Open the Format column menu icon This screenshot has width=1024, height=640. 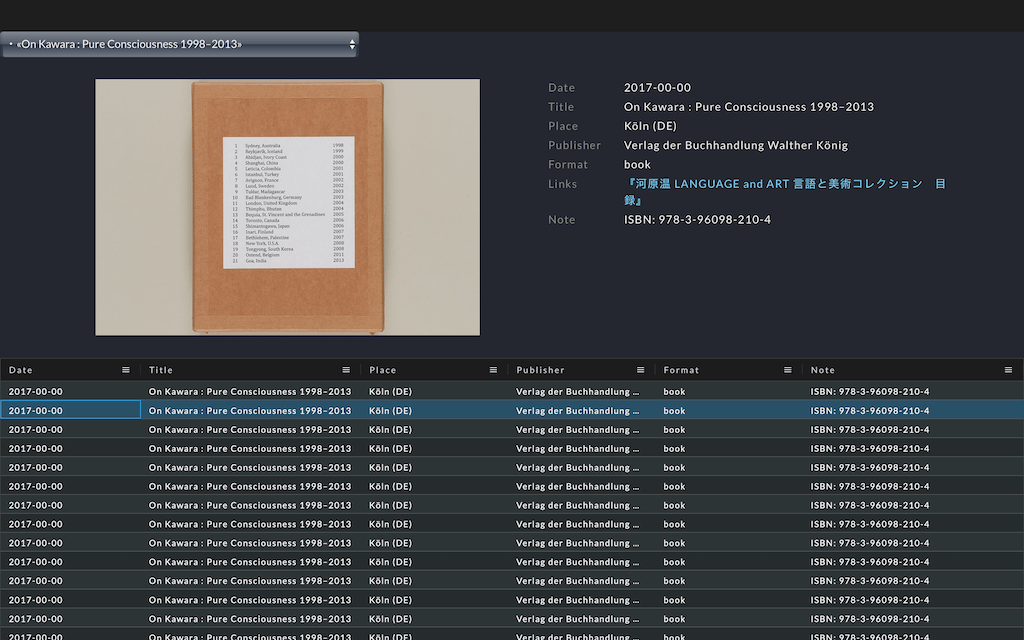(788, 370)
